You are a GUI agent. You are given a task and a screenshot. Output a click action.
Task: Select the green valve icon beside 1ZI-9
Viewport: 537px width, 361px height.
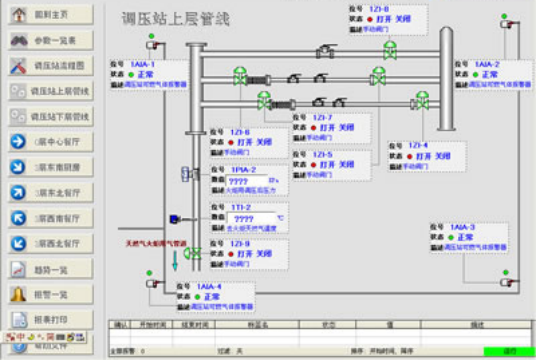click(x=192, y=253)
